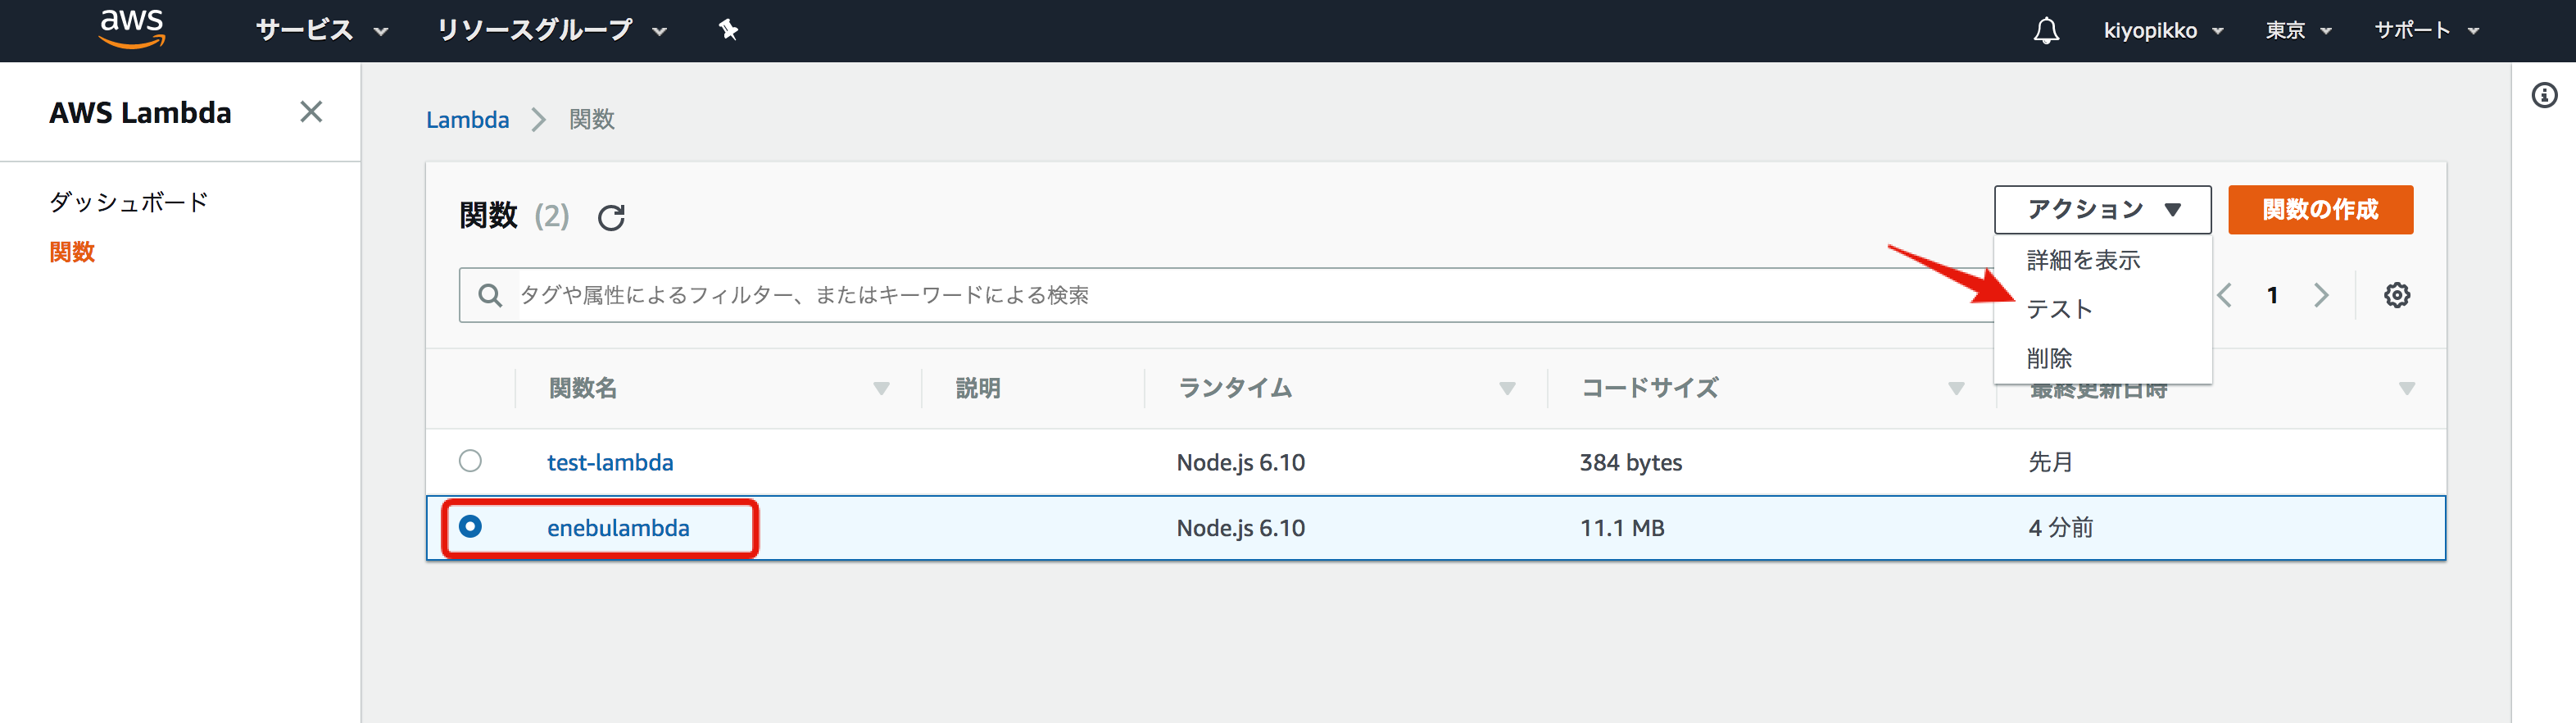Open the リソースグループ dropdown
Image resolution: width=2576 pixels, height=723 pixels.
click(x=550, y=30)
